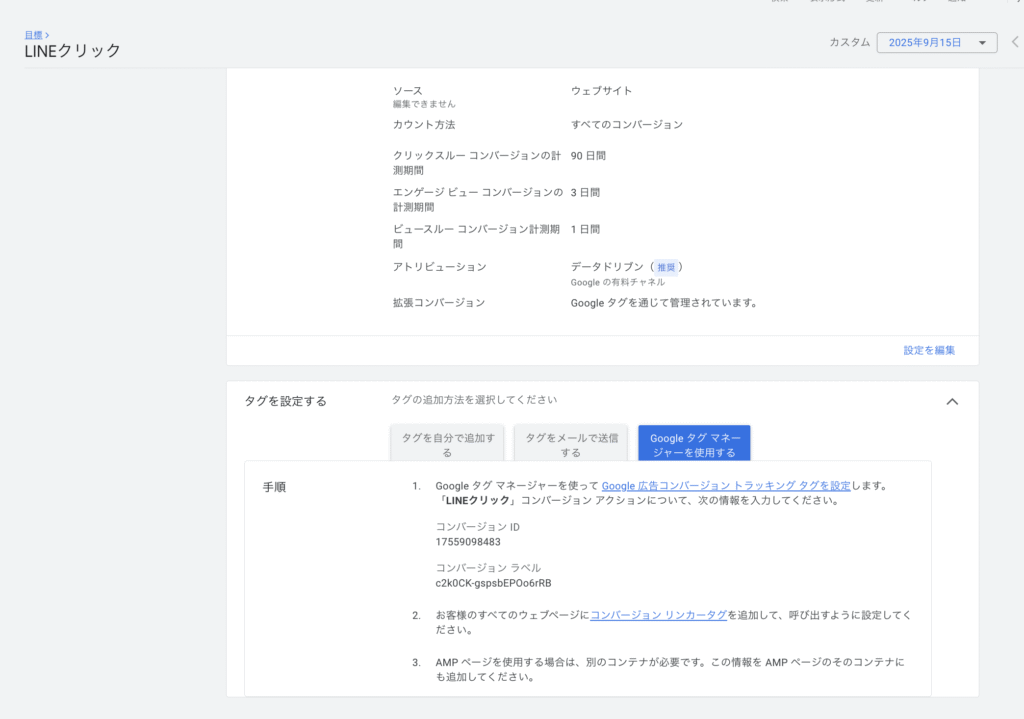Click the LINEクリック page title

73,51
